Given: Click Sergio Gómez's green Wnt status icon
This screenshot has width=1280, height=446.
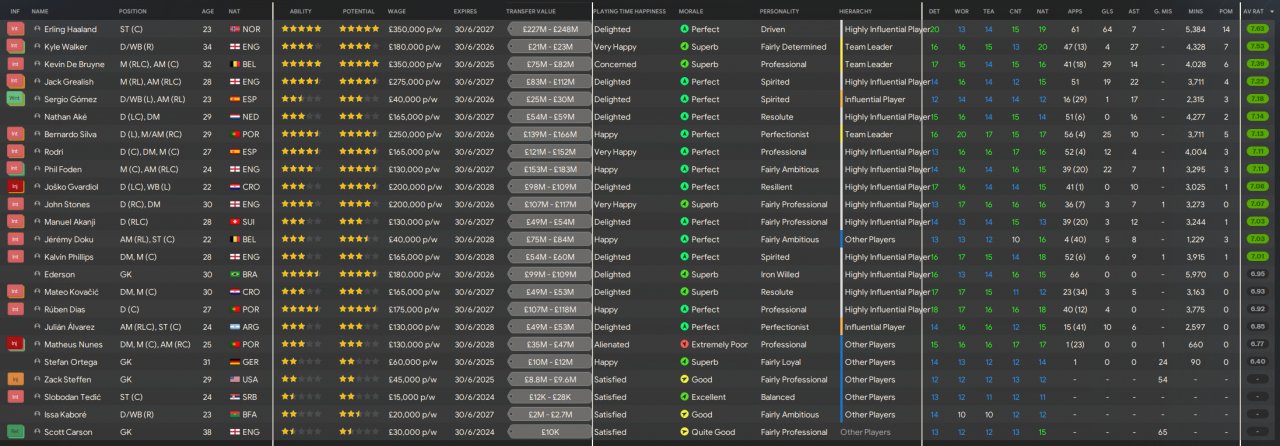Looking at the screenshot, I should 14,99.
